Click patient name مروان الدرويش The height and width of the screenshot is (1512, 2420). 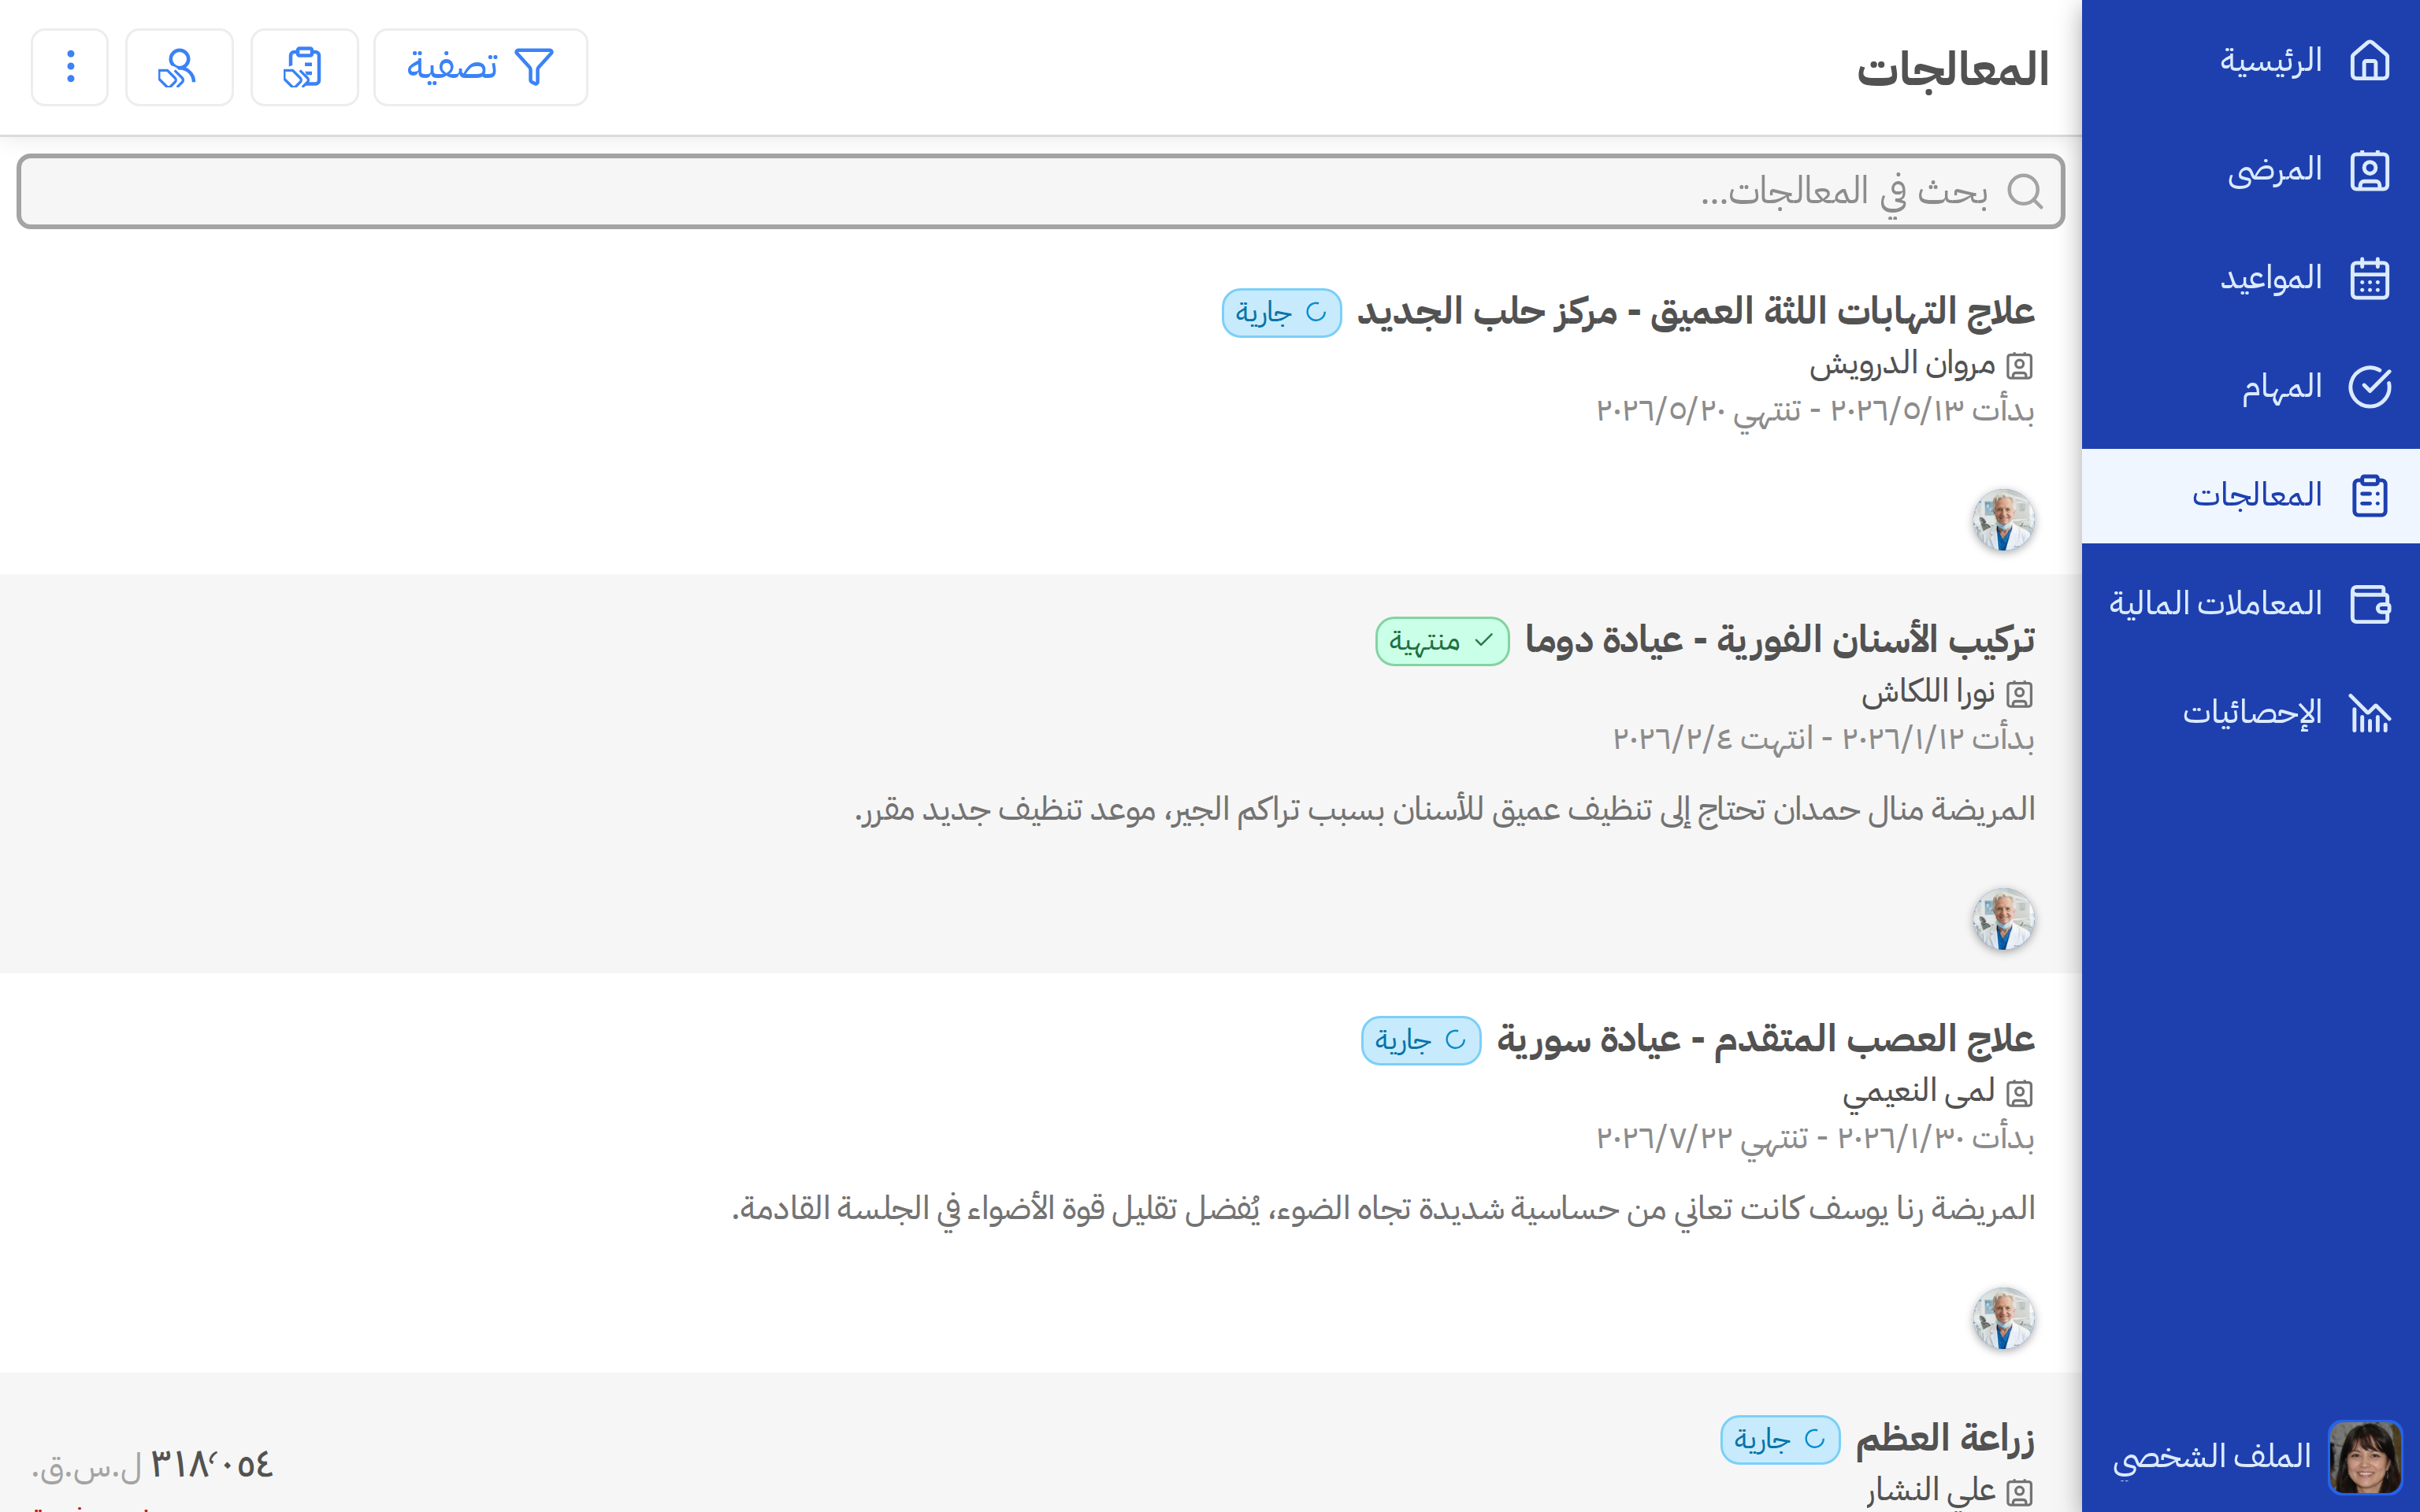pyautogui.click(x=1902, y=365)
